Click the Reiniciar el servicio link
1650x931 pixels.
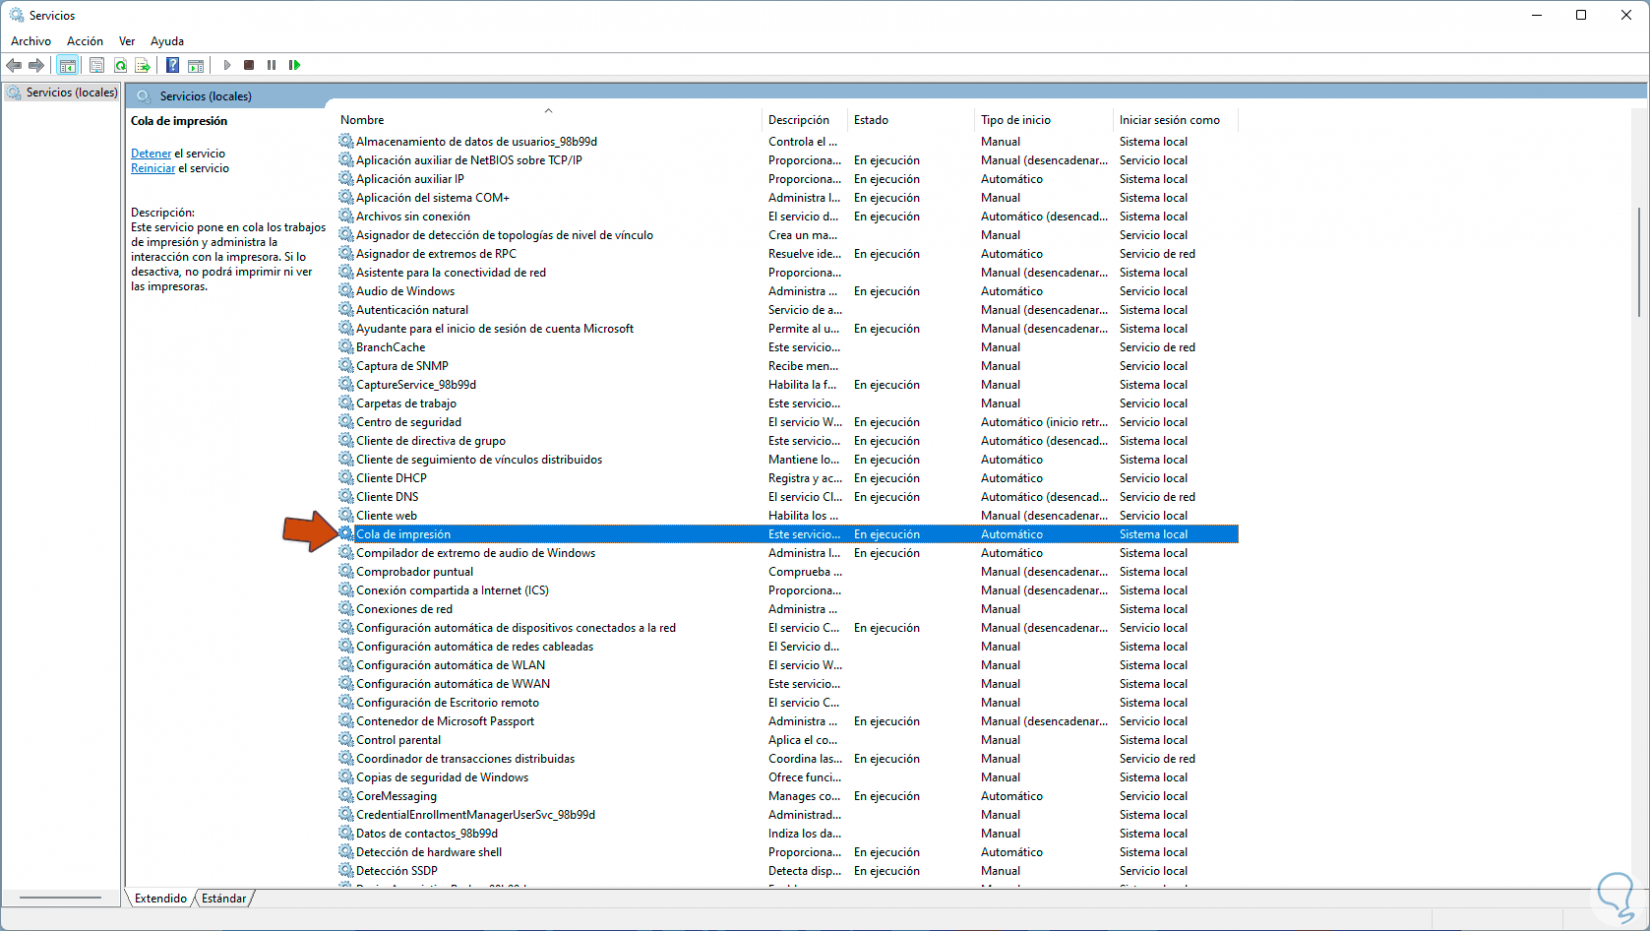point(153,168)
